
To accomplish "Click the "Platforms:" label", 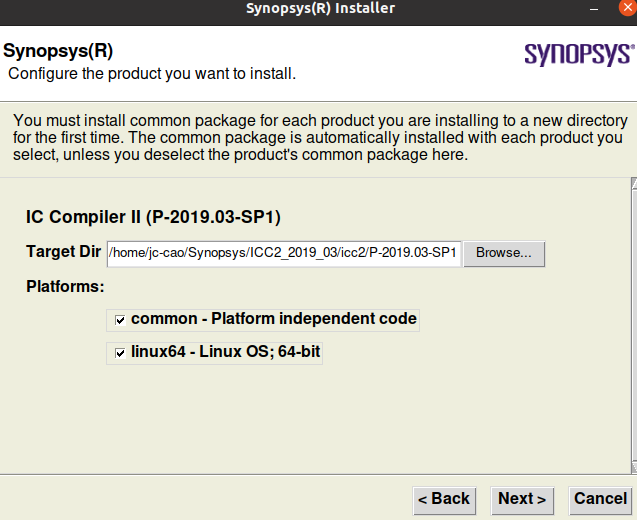I will pos(65,287).
